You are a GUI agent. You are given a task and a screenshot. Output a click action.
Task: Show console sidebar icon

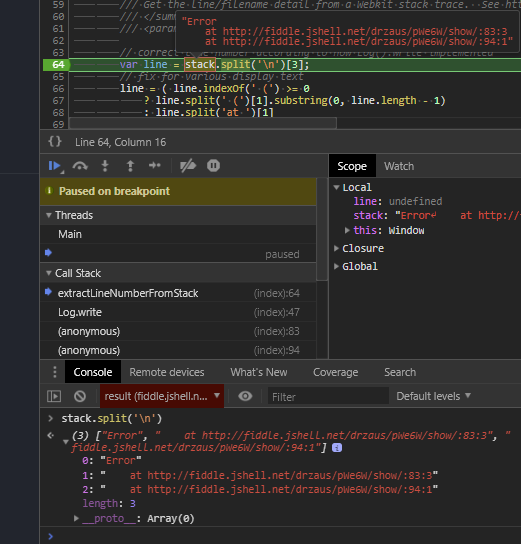point(54,396)
